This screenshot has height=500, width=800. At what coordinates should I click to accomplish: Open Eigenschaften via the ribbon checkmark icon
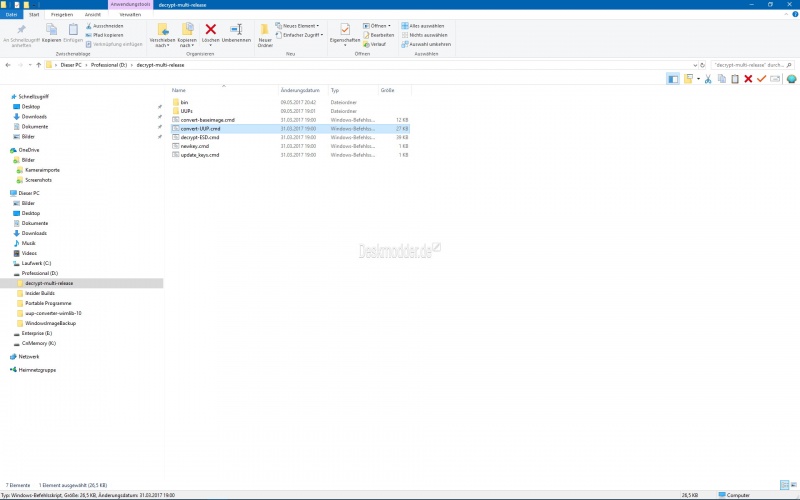(345, 29)
